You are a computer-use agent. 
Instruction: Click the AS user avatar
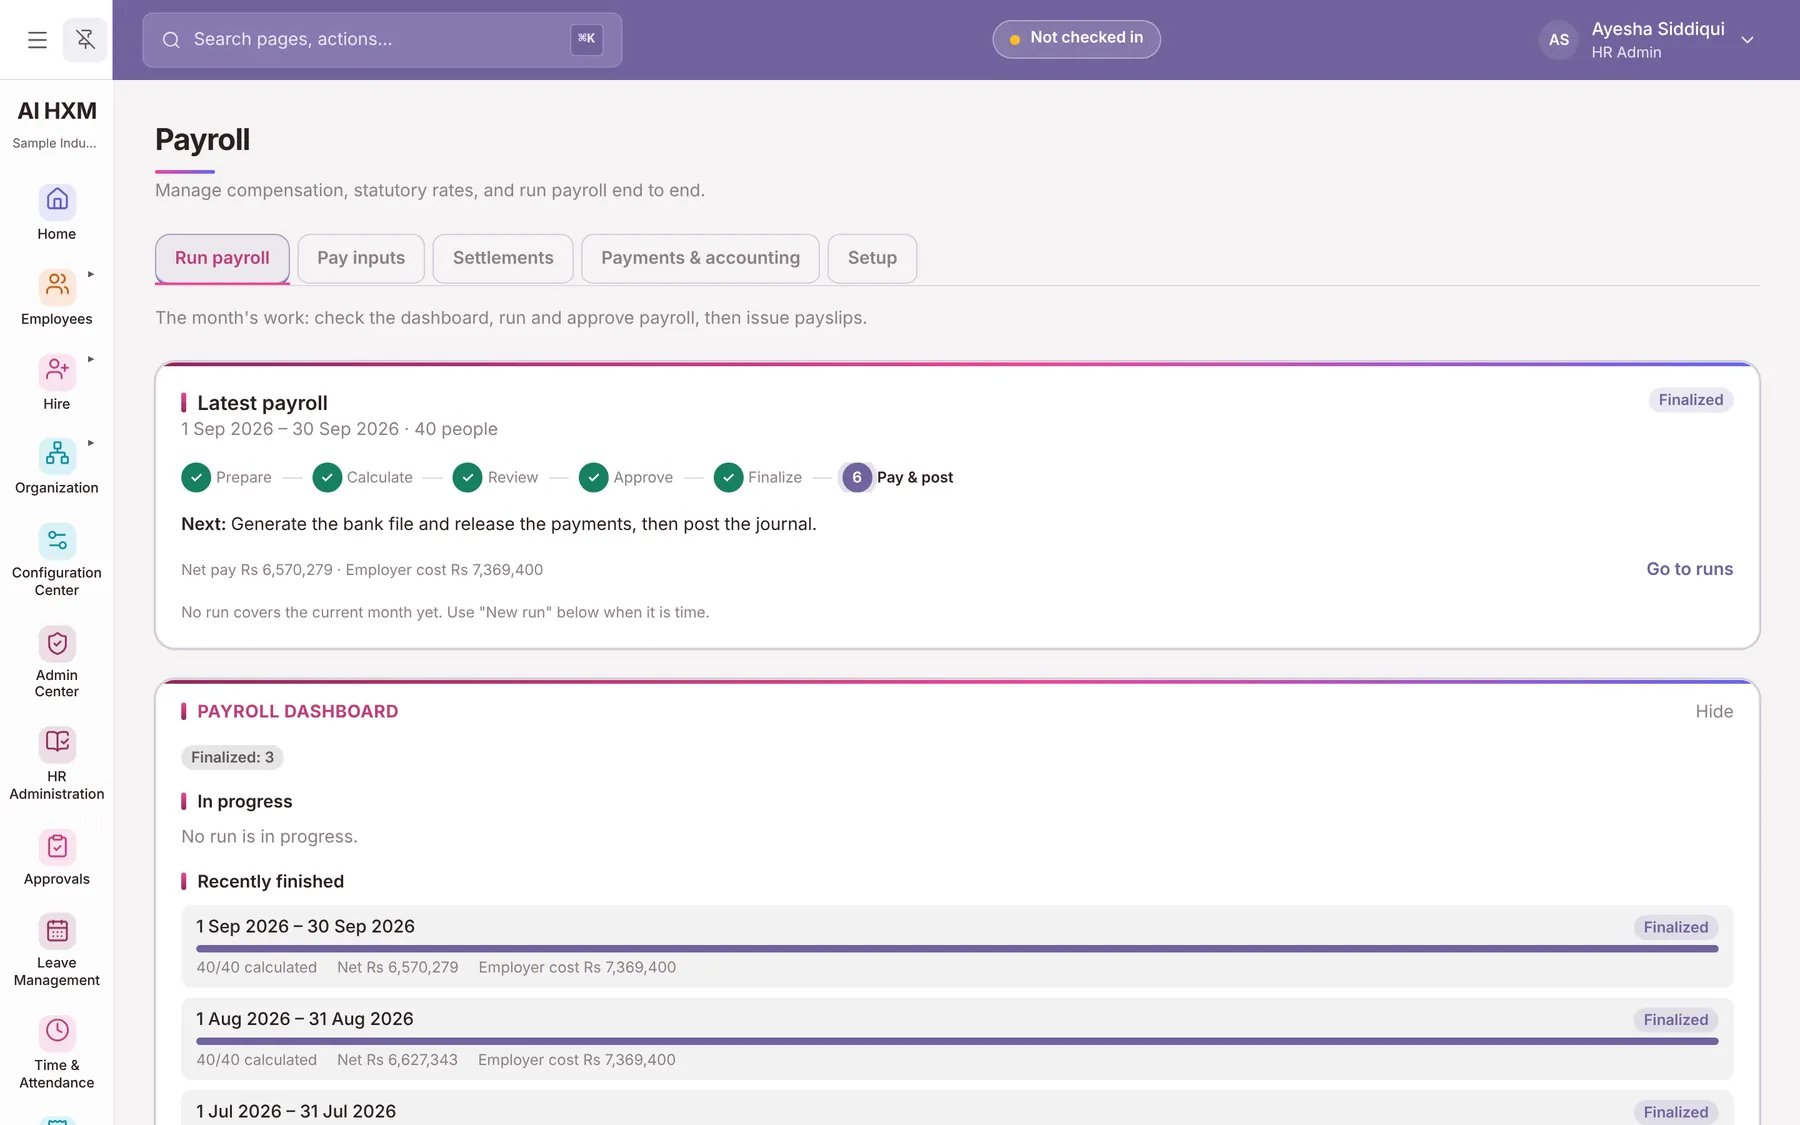[1559, 40]
